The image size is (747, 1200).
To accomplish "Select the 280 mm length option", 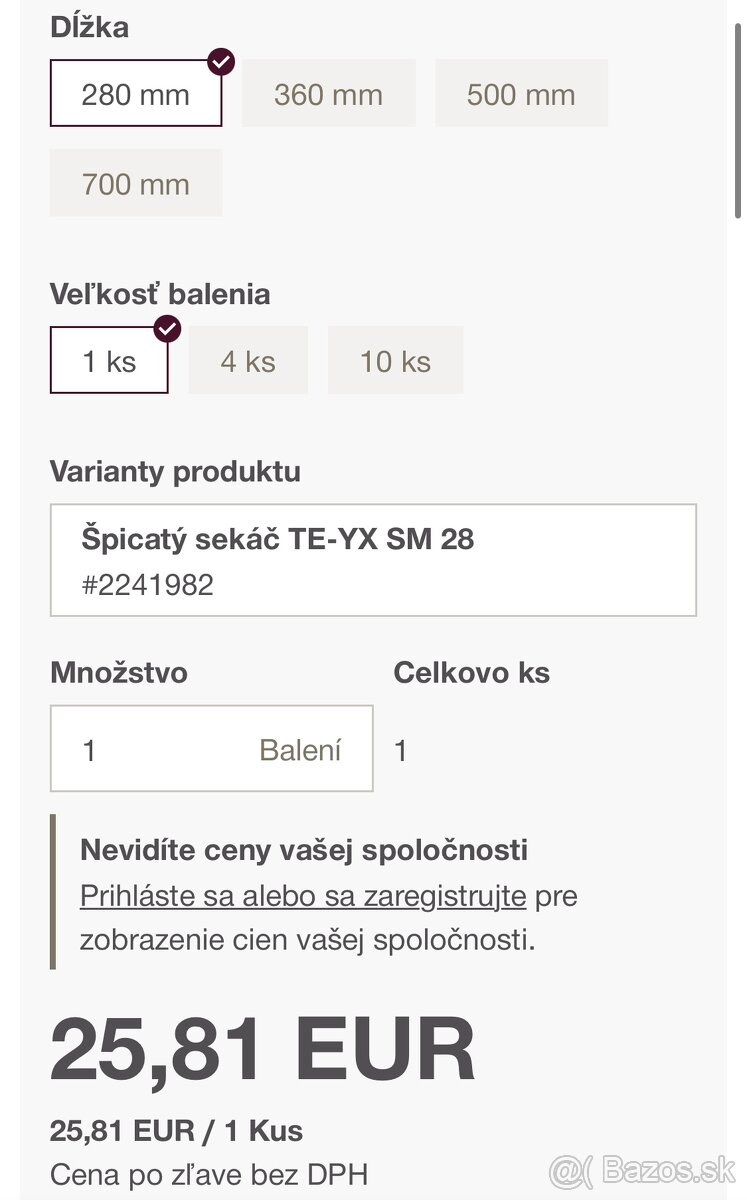I will pyautogui.click(x=136, y=94).
